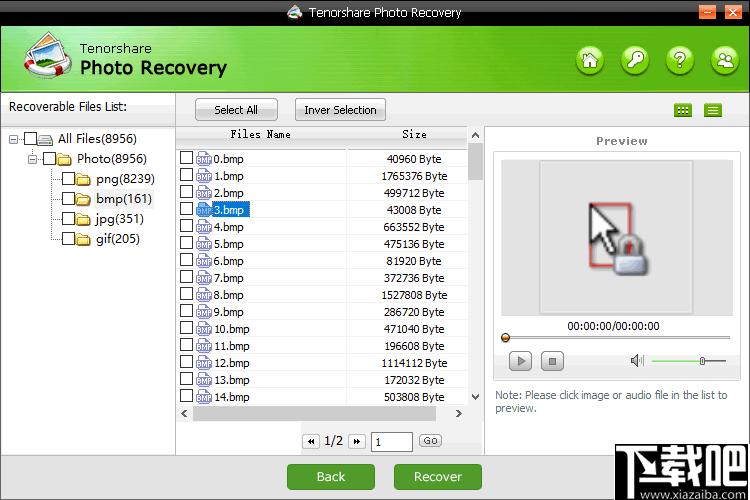750x500 pixels.
Task: Click the Inver Selection button
Action: (341, 110)
